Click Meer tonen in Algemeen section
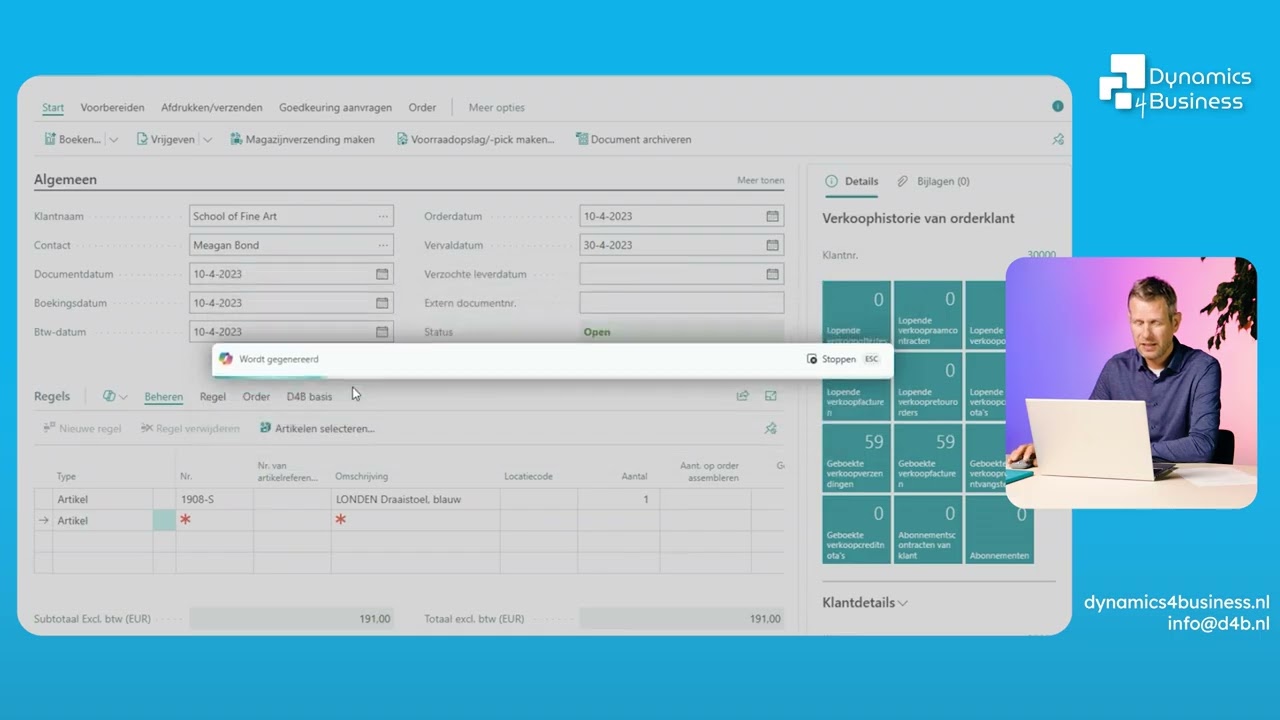This screenshot has width=1280, height=720. point(760,181)
